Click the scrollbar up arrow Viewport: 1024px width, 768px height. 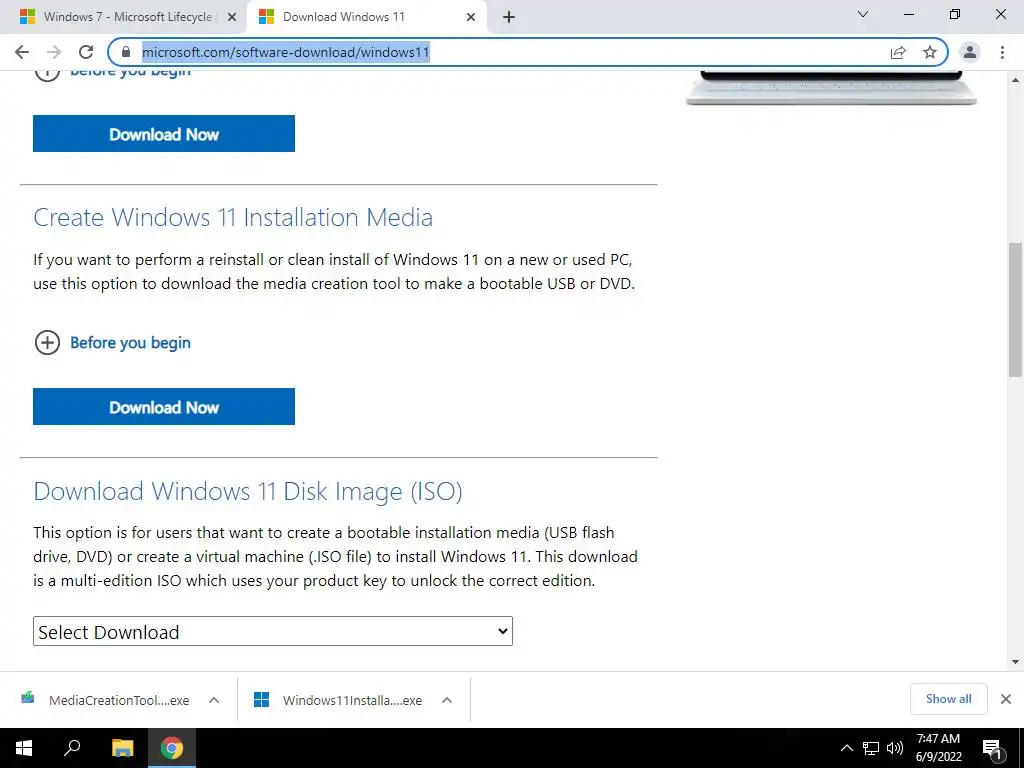tap(1015, 80)
